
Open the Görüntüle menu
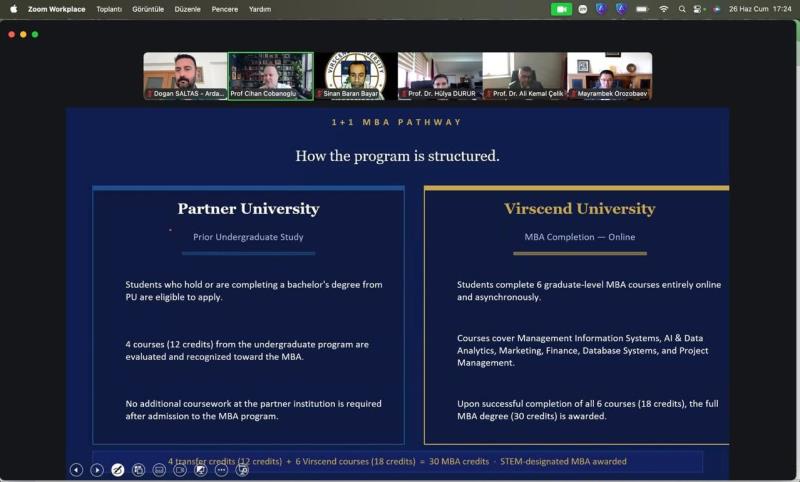point(148,9)
